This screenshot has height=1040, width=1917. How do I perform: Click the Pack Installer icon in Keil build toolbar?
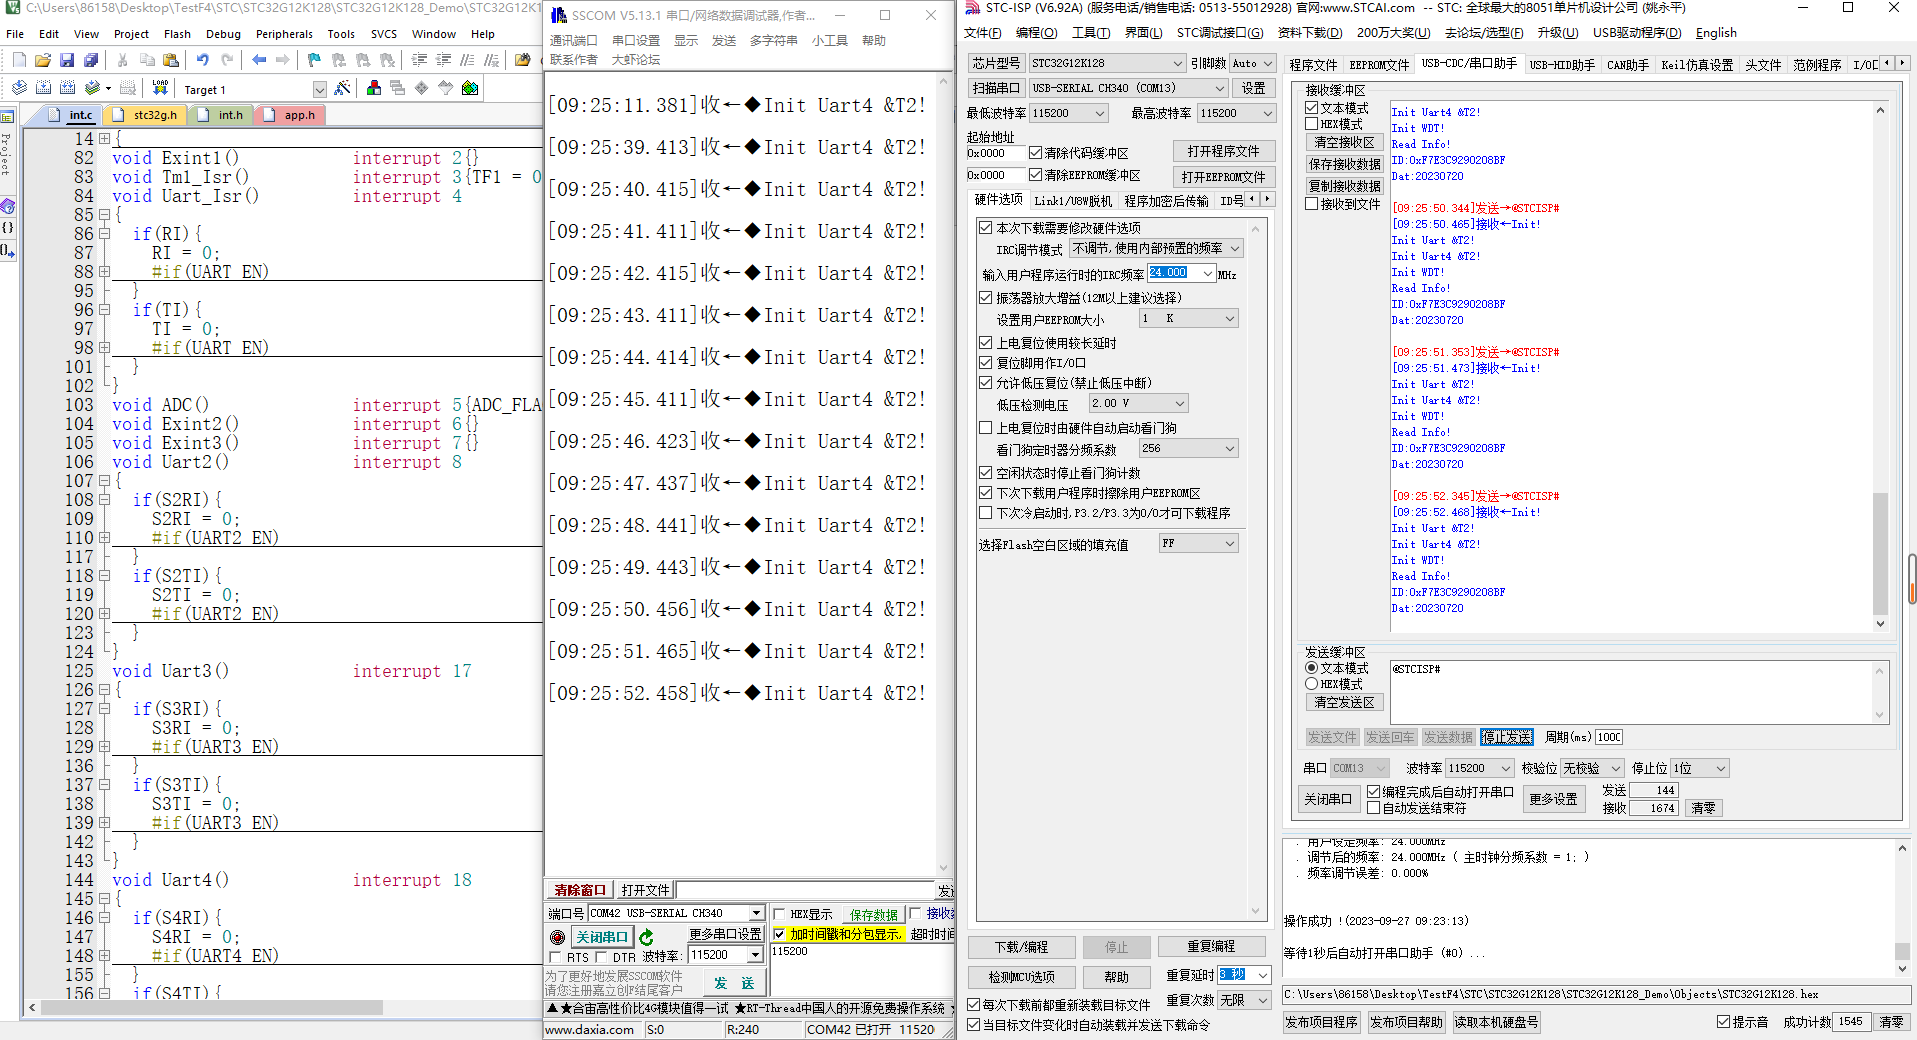coord(470,88)
